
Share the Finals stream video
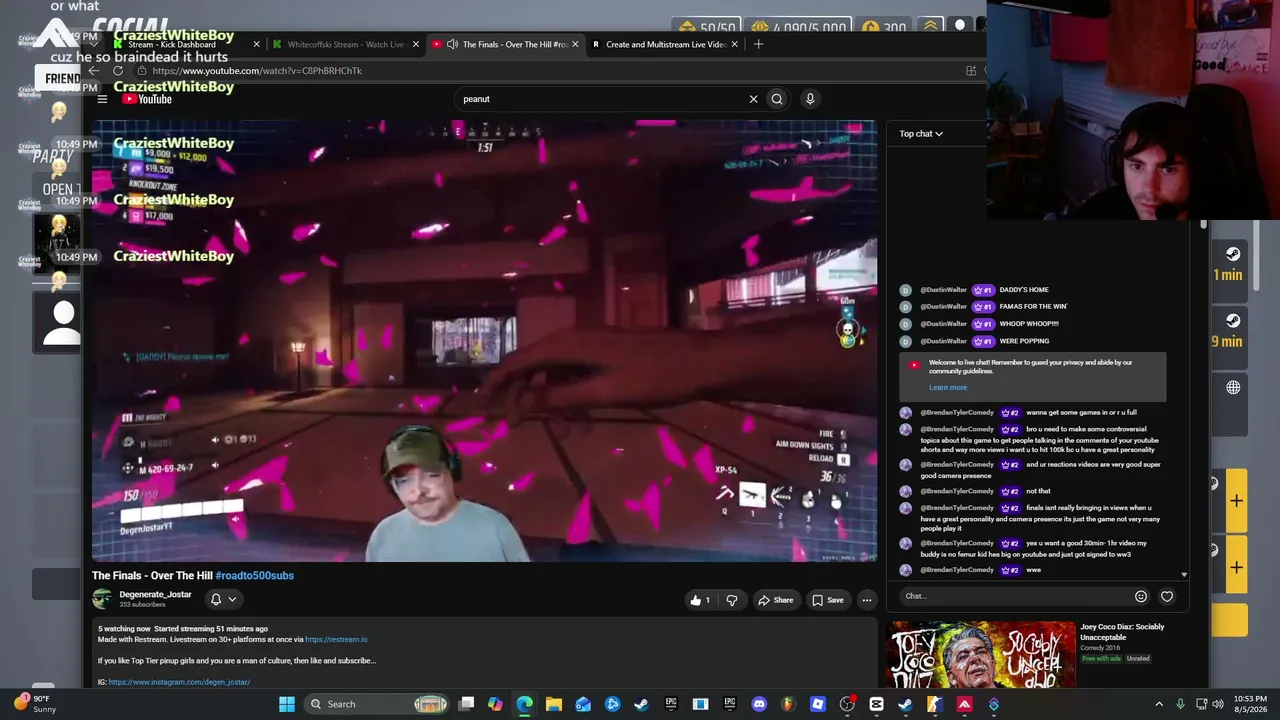tap(776, 600)
